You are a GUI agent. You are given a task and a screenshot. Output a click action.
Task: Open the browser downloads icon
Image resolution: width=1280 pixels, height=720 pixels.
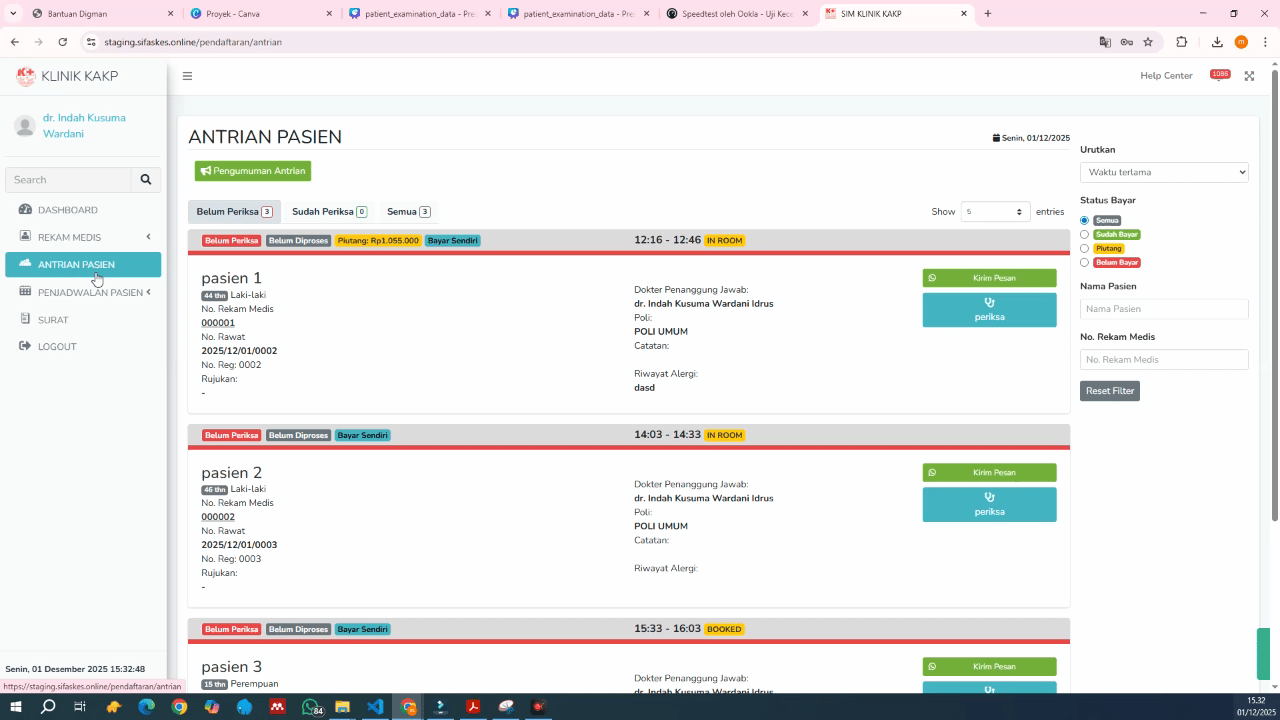pos(1217,42)
